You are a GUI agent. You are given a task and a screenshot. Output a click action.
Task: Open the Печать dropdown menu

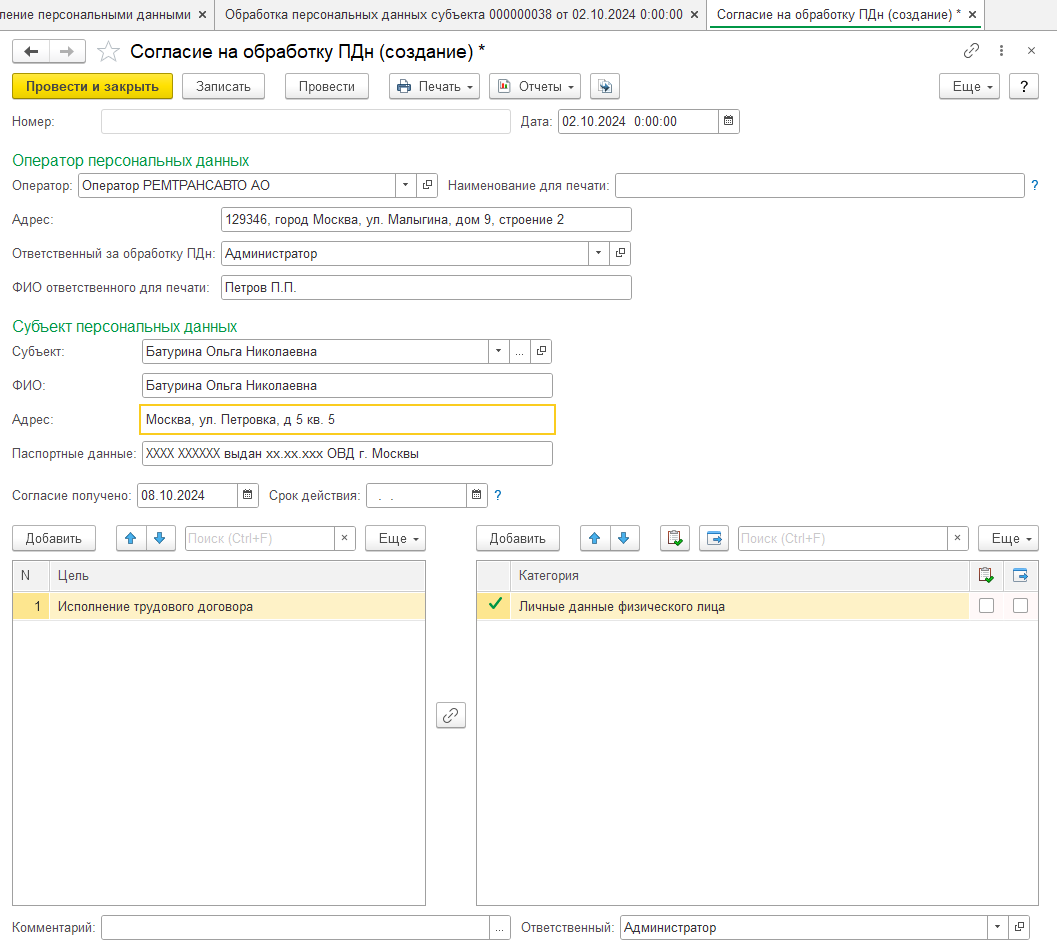tap(435, 87)
